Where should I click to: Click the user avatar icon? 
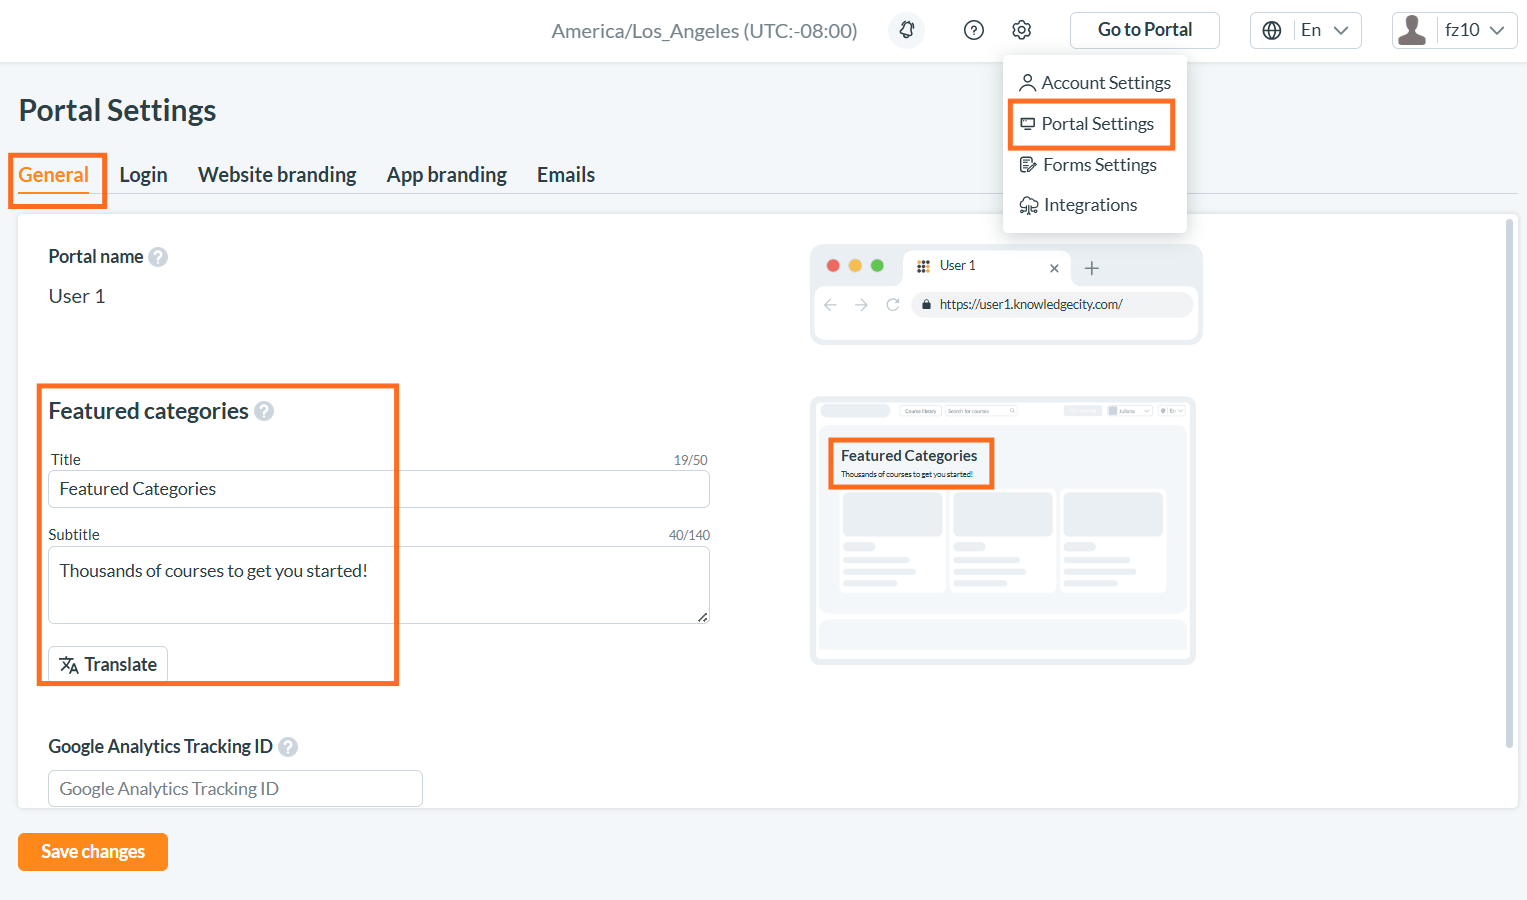(1412, 30)
